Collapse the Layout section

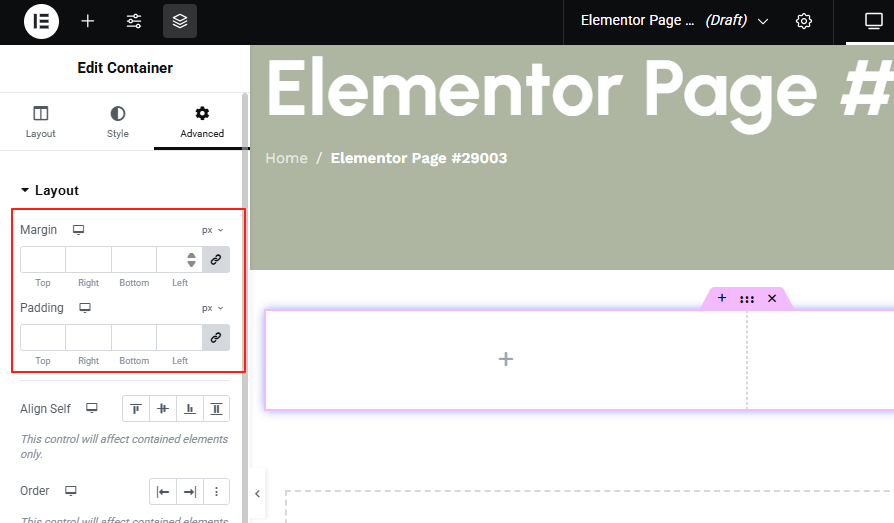point(50,190)
